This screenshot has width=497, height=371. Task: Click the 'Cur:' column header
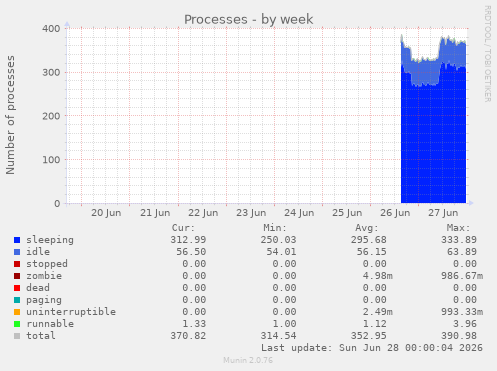point(183,228)
